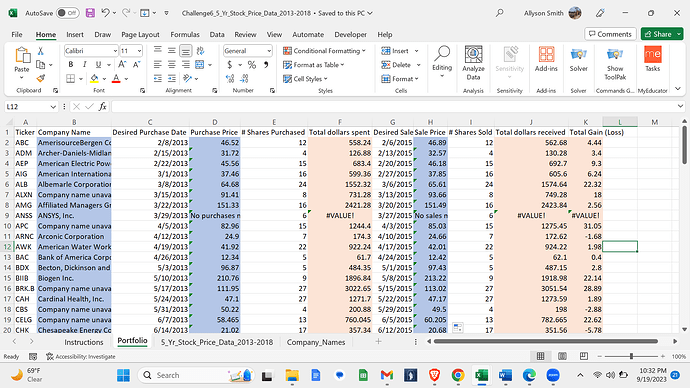690x388 pixels.
Task: Switch to the Formulas ribbon tab
Action: click(x=185, y=34)
